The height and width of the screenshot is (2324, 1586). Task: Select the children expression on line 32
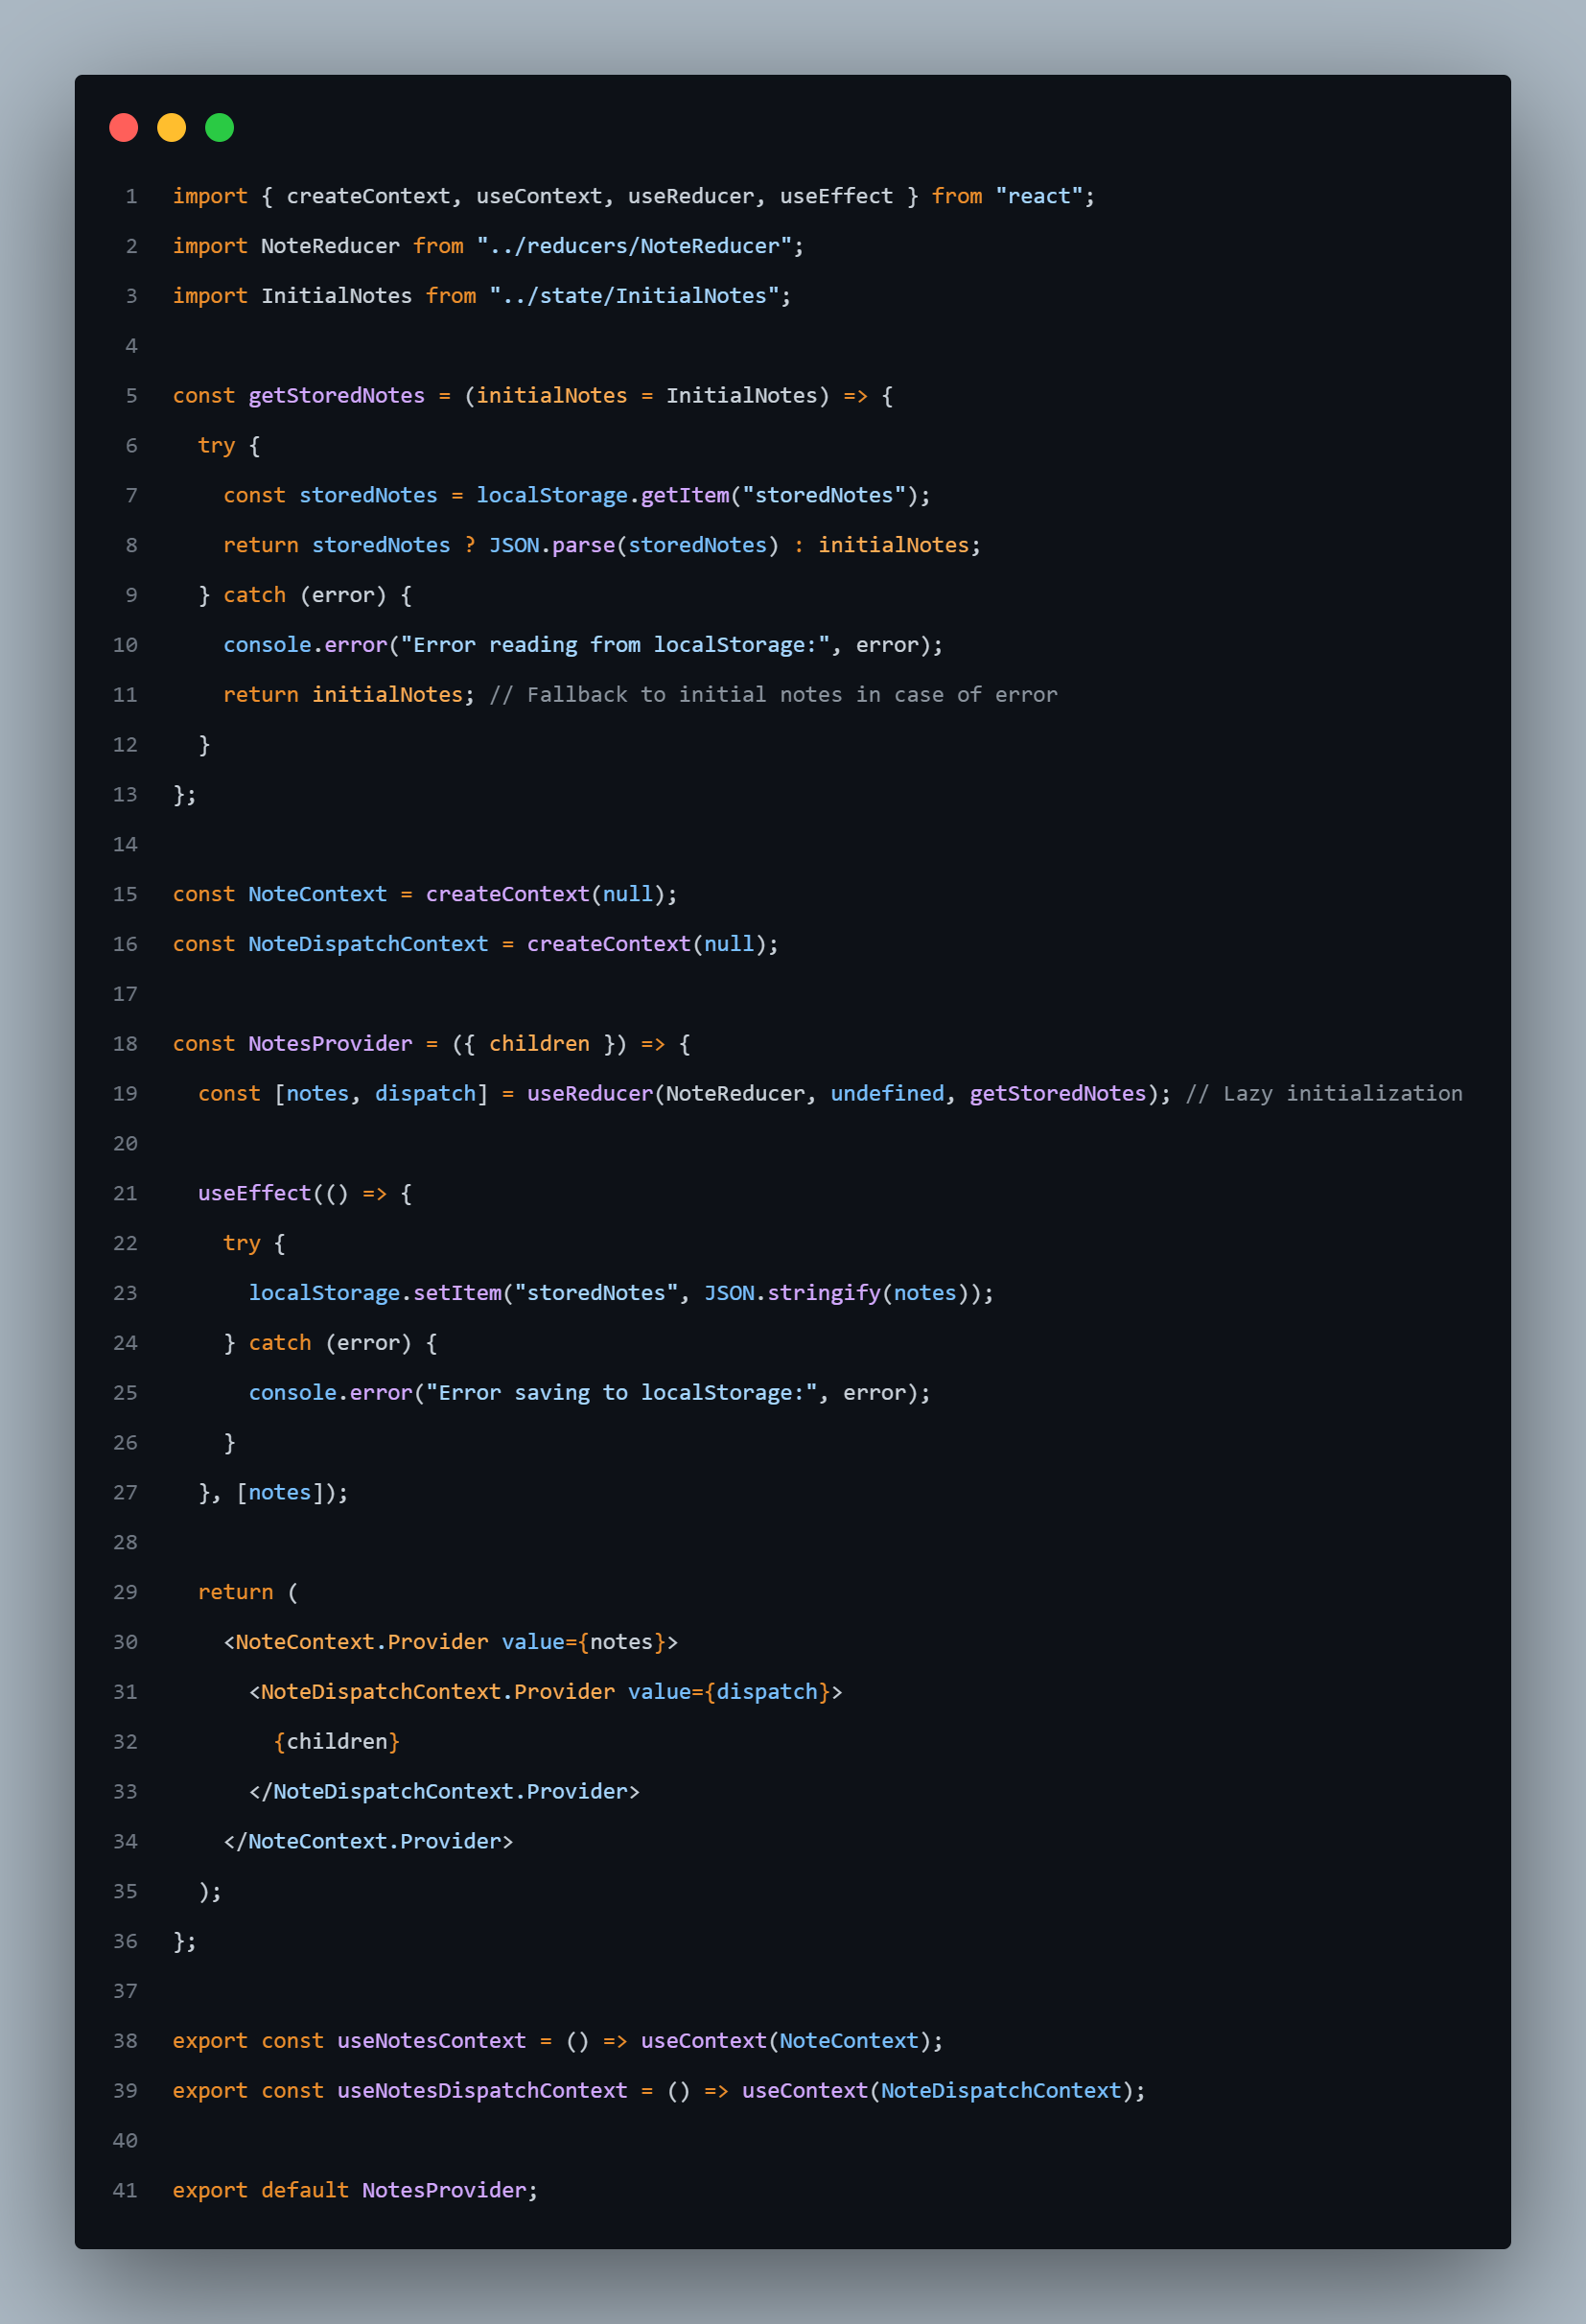coord(337,1740)
